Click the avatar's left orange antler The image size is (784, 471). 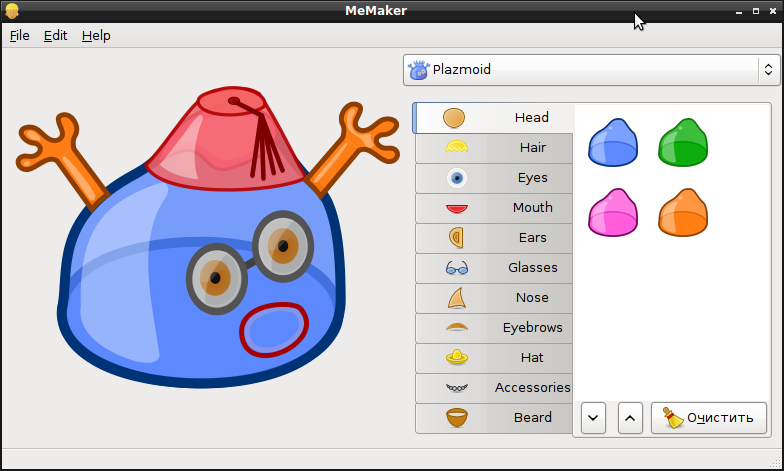[x=62, y=160]
